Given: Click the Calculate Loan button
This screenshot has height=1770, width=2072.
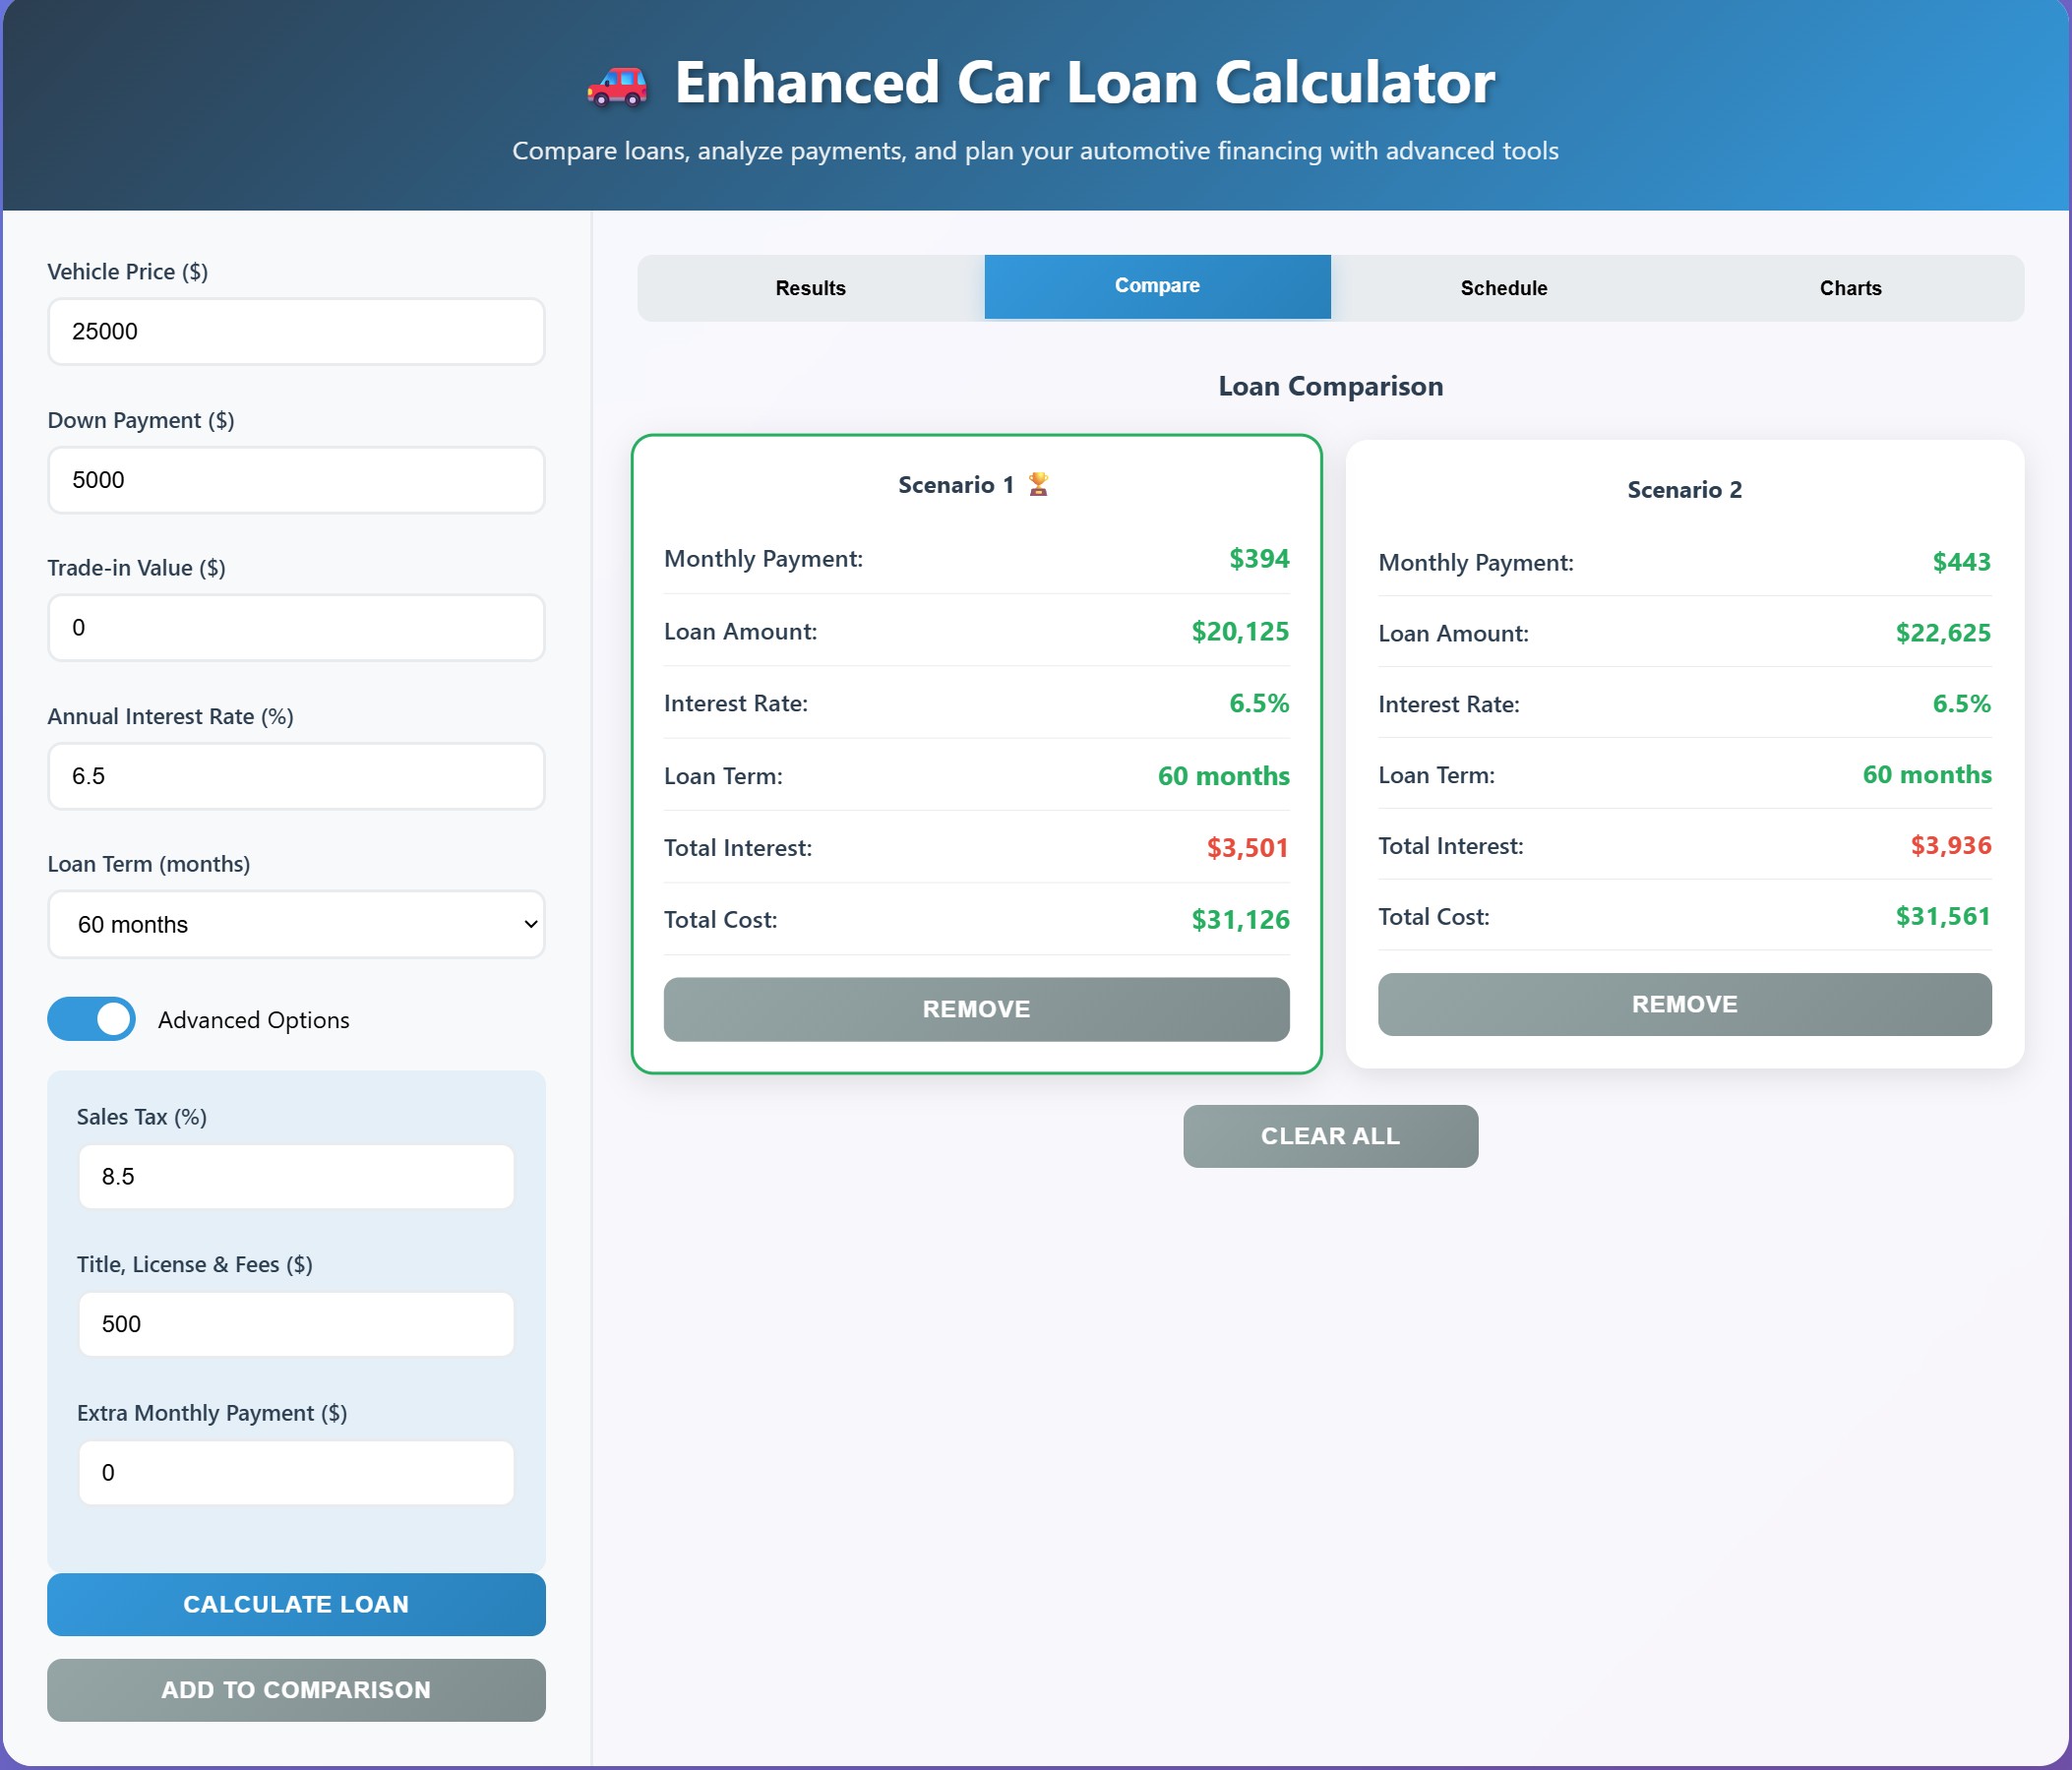Looking at the screenshot, I should [295, 1604].
